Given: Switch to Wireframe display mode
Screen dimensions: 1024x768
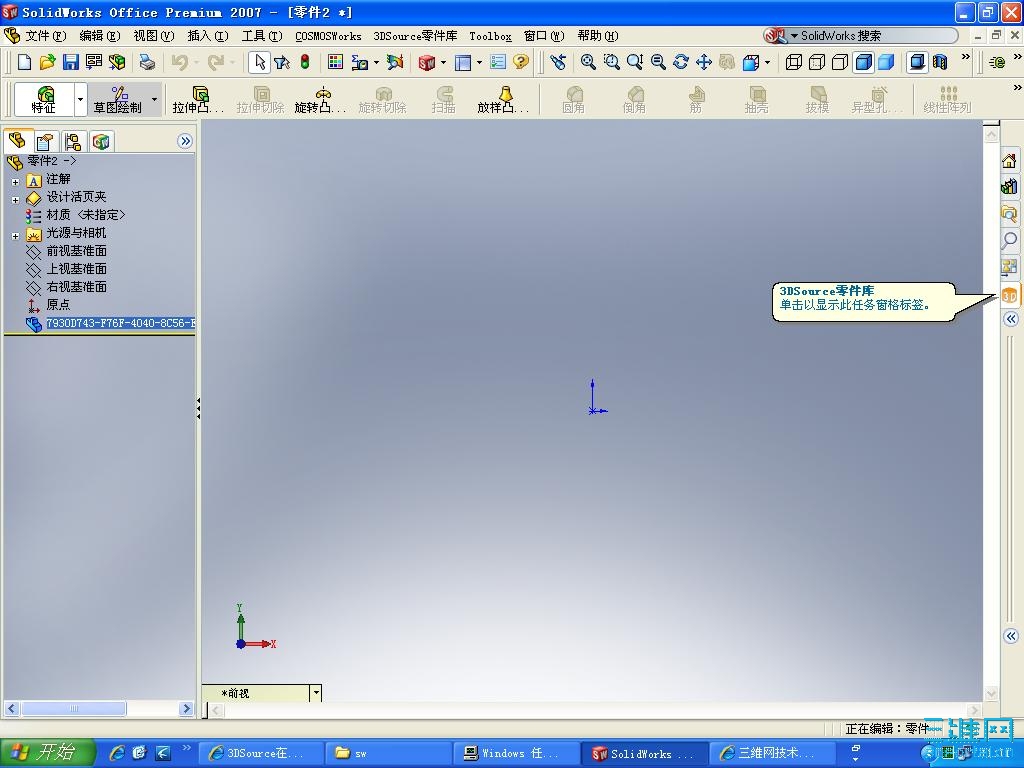Looking at the screenshot, I should click(793, 62).
